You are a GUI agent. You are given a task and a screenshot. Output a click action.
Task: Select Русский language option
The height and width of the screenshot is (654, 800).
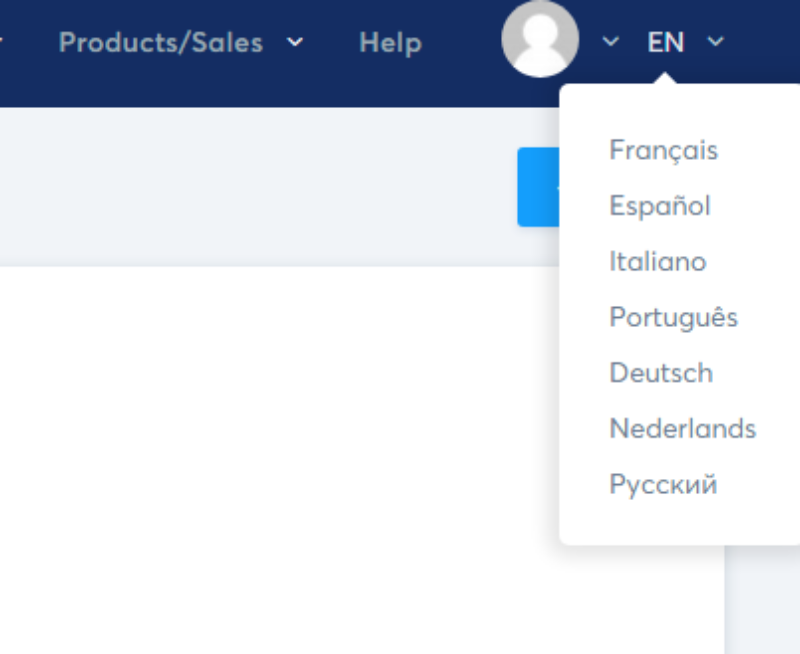pyautogui.click(x=663, y=485)
